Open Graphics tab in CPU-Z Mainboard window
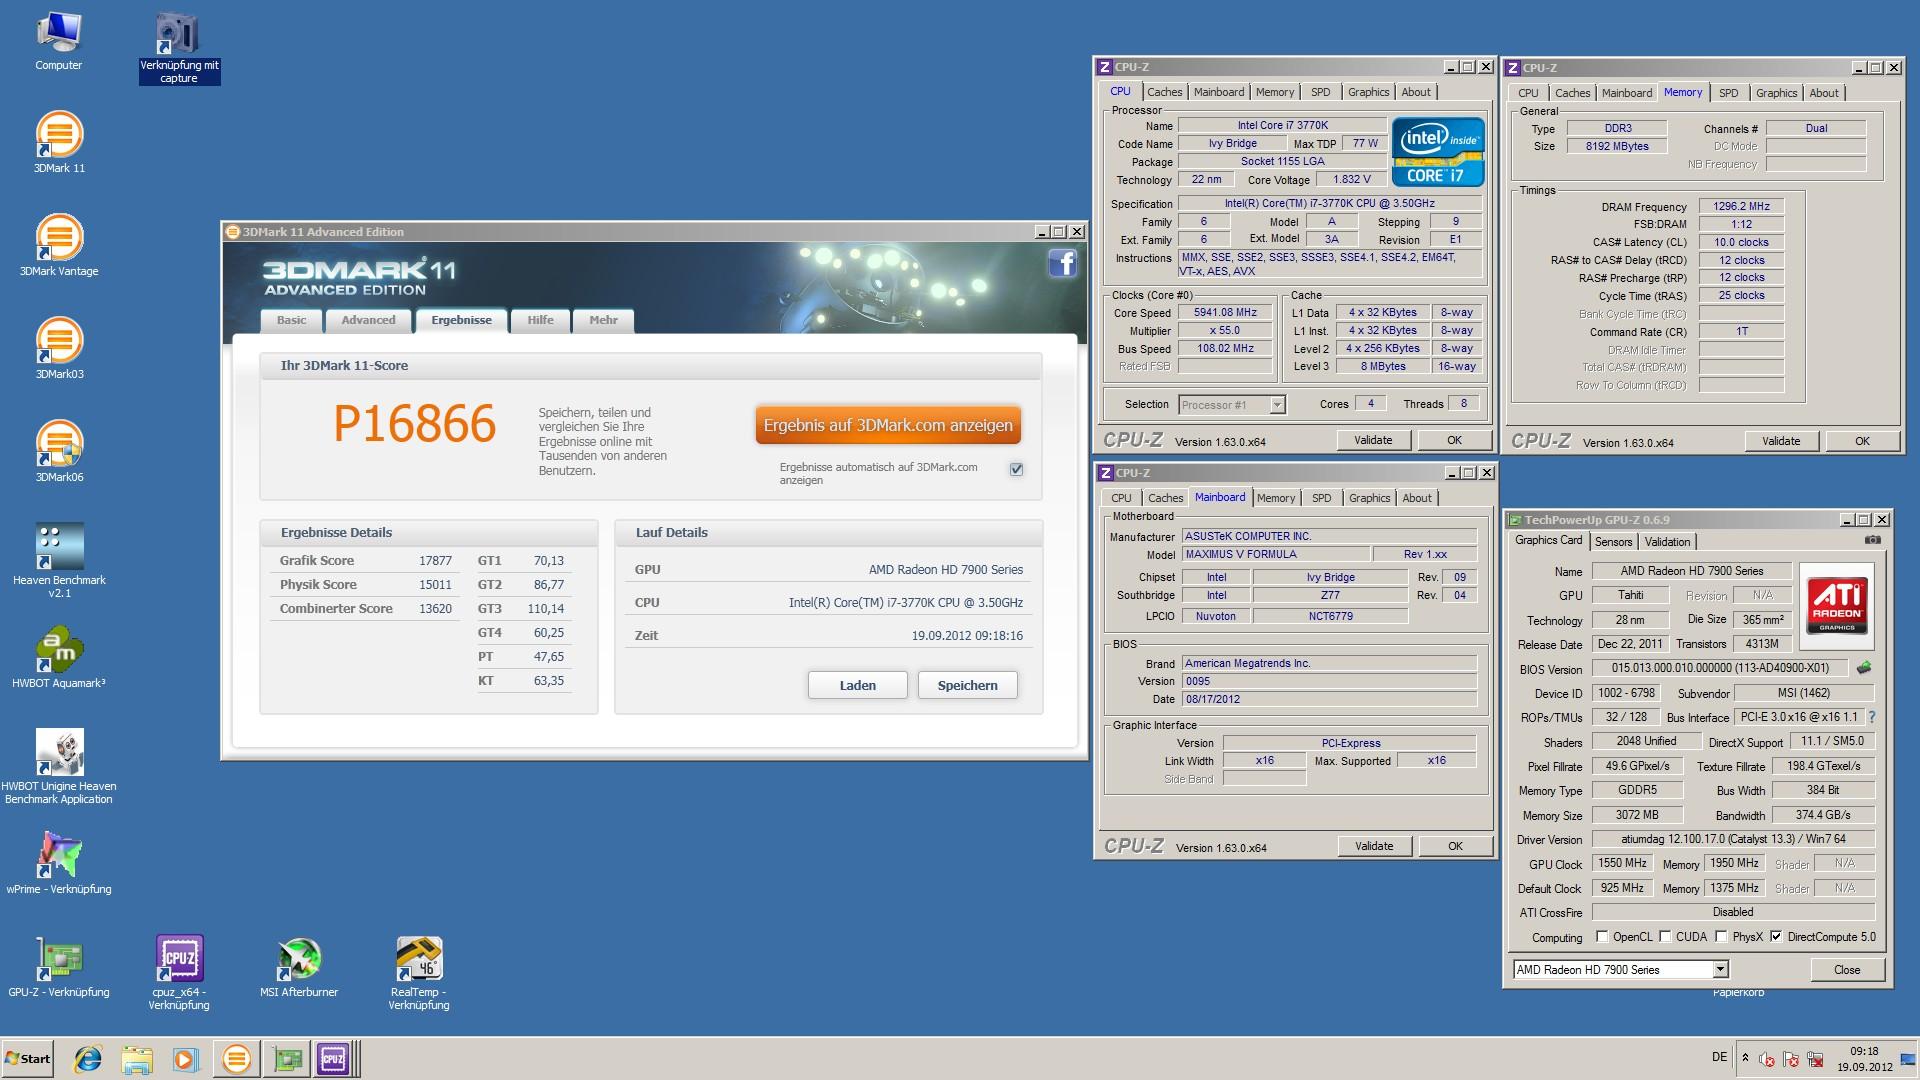The height and width of the screenshot is (1080, 1920). pyautogui.click(x=1369, y=498)
